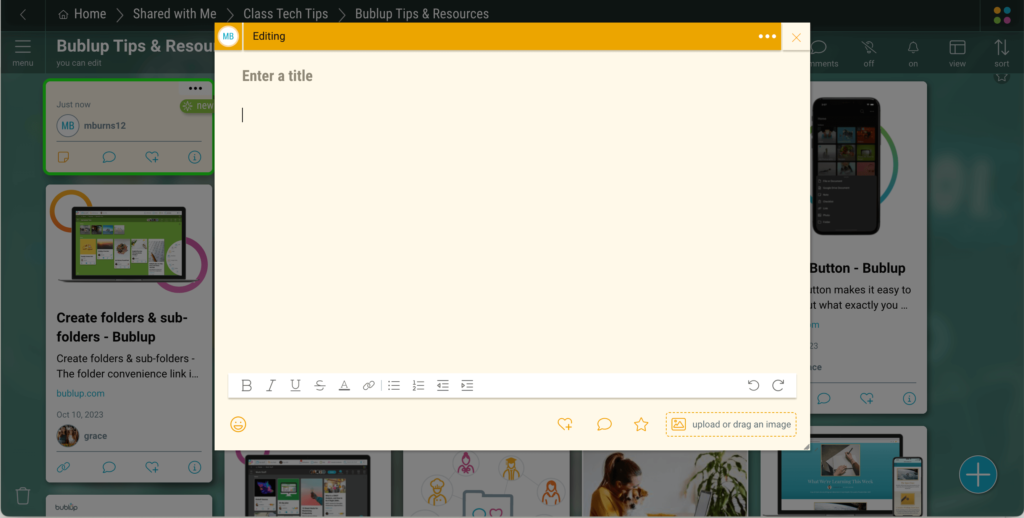Open Class Tech Tips breadcrumb
Viewport: 1024px width, 518px height.
click(285, 14)
